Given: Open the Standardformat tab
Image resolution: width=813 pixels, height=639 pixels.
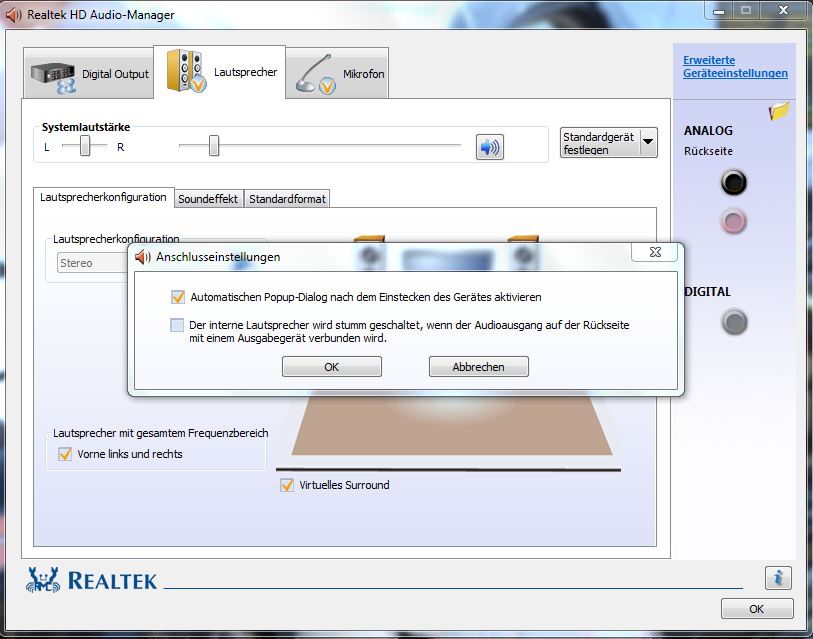Looking at the screenshot, I should pos(287,199).
